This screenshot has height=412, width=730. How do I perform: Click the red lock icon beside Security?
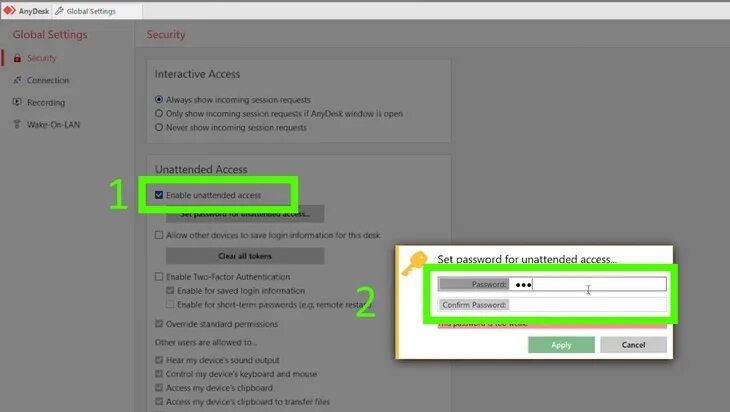(x=17, y=58)
